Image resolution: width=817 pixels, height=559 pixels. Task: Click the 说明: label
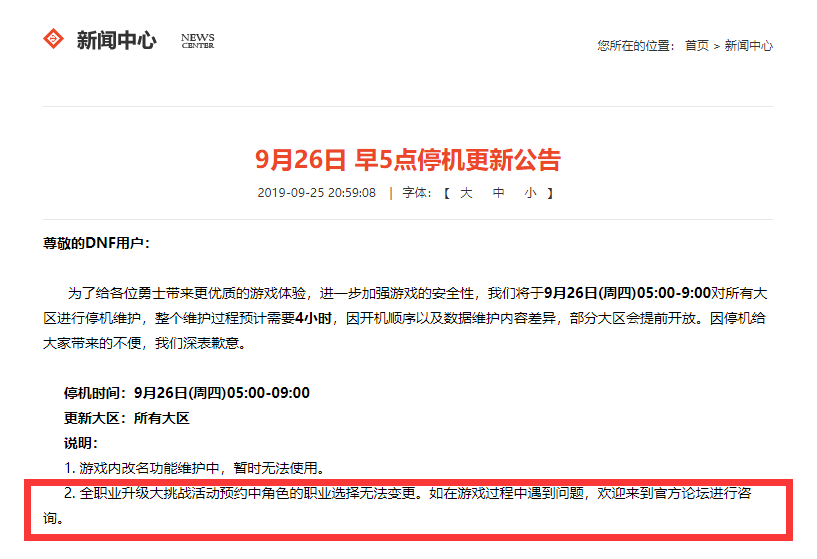[81, 443]
